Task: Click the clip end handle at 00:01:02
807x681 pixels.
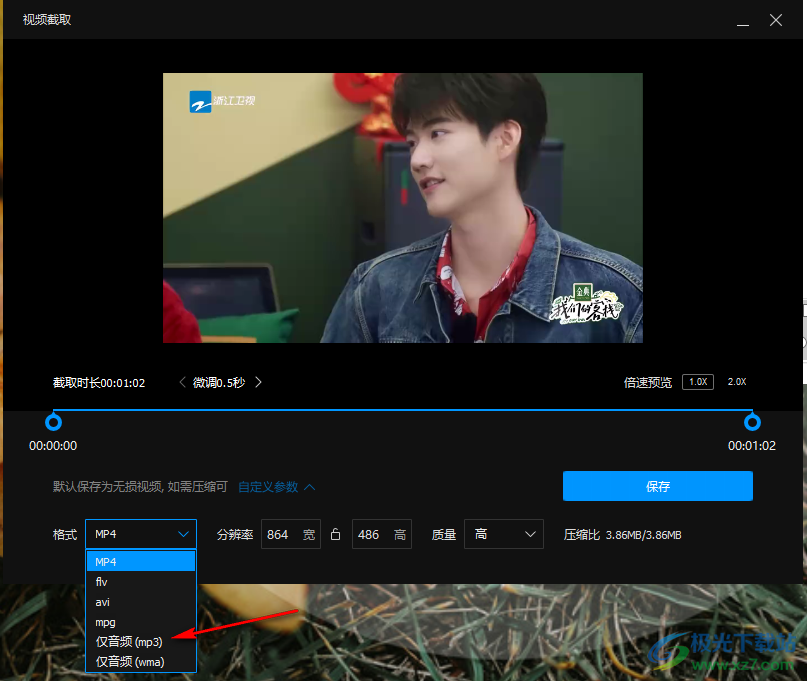Action: click(x=752, y=422)
